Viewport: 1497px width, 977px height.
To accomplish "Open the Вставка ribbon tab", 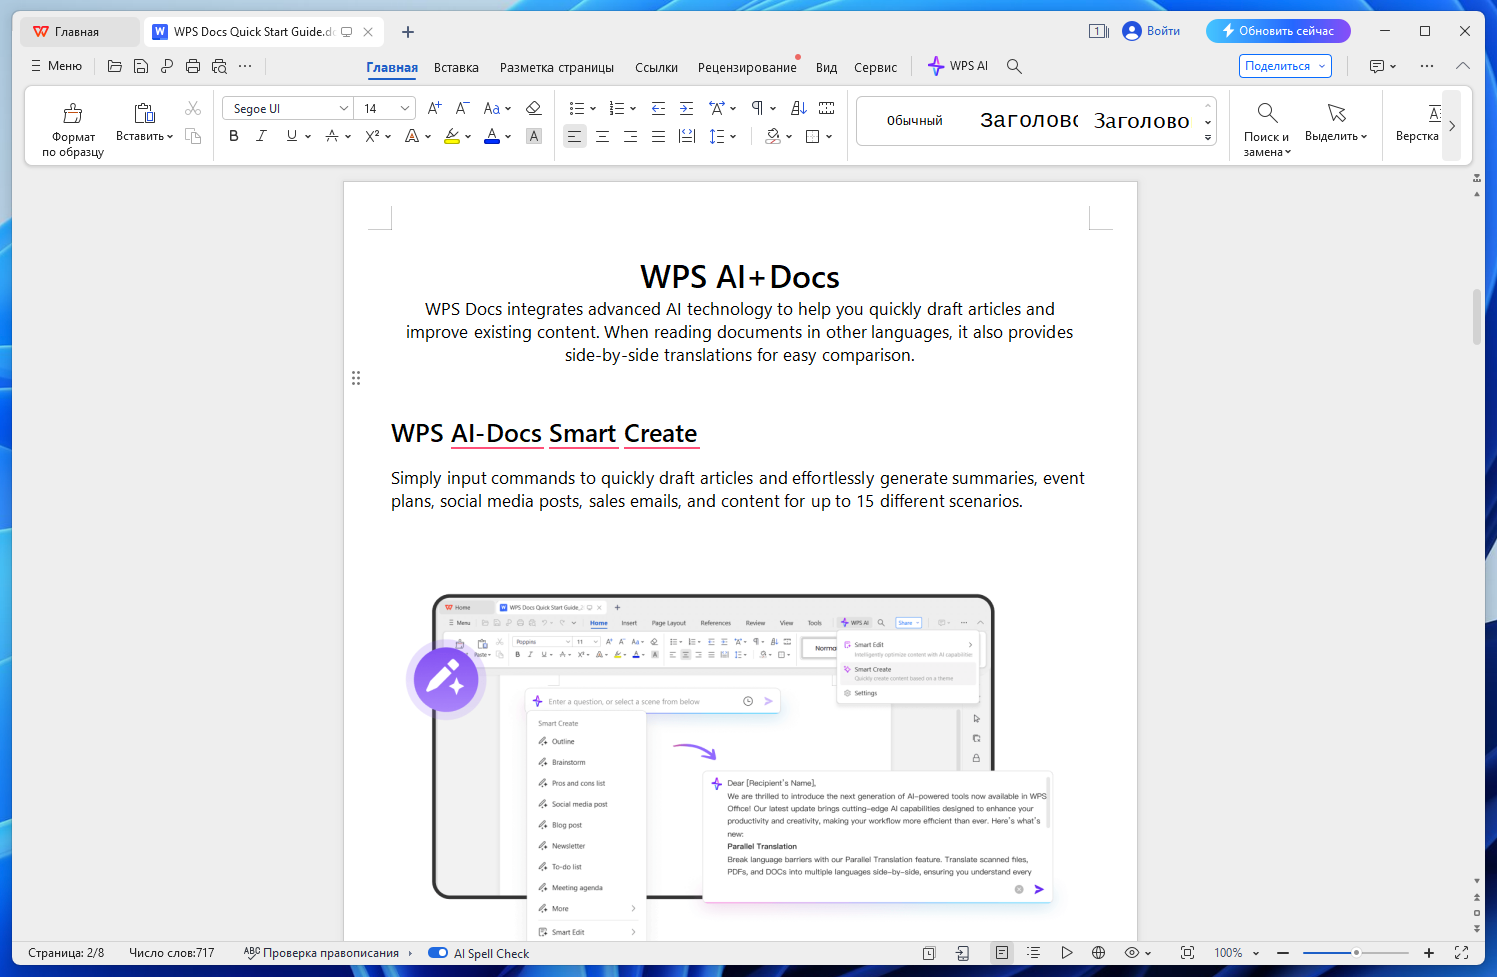I will 456,67.
